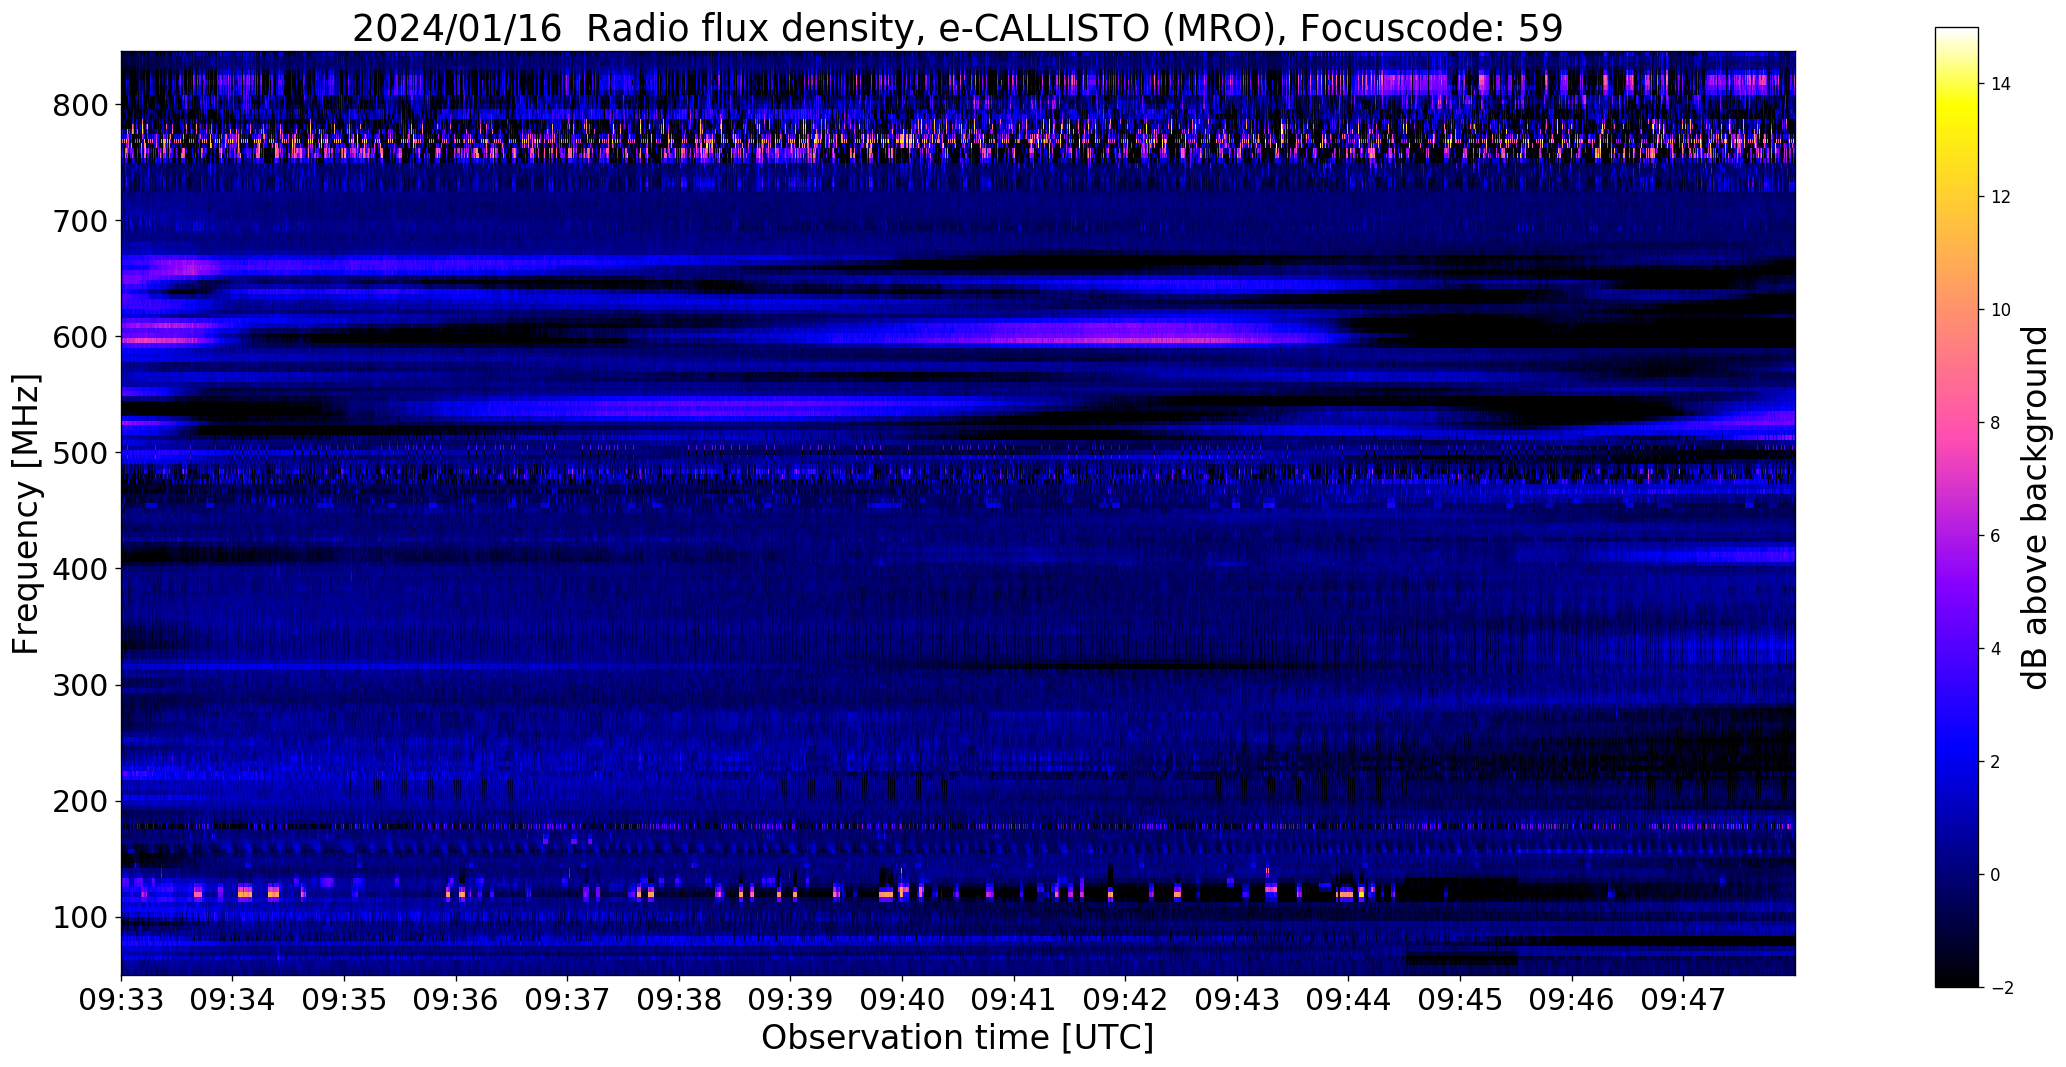Click the colorbar tick label 4

coord(1996,649)
